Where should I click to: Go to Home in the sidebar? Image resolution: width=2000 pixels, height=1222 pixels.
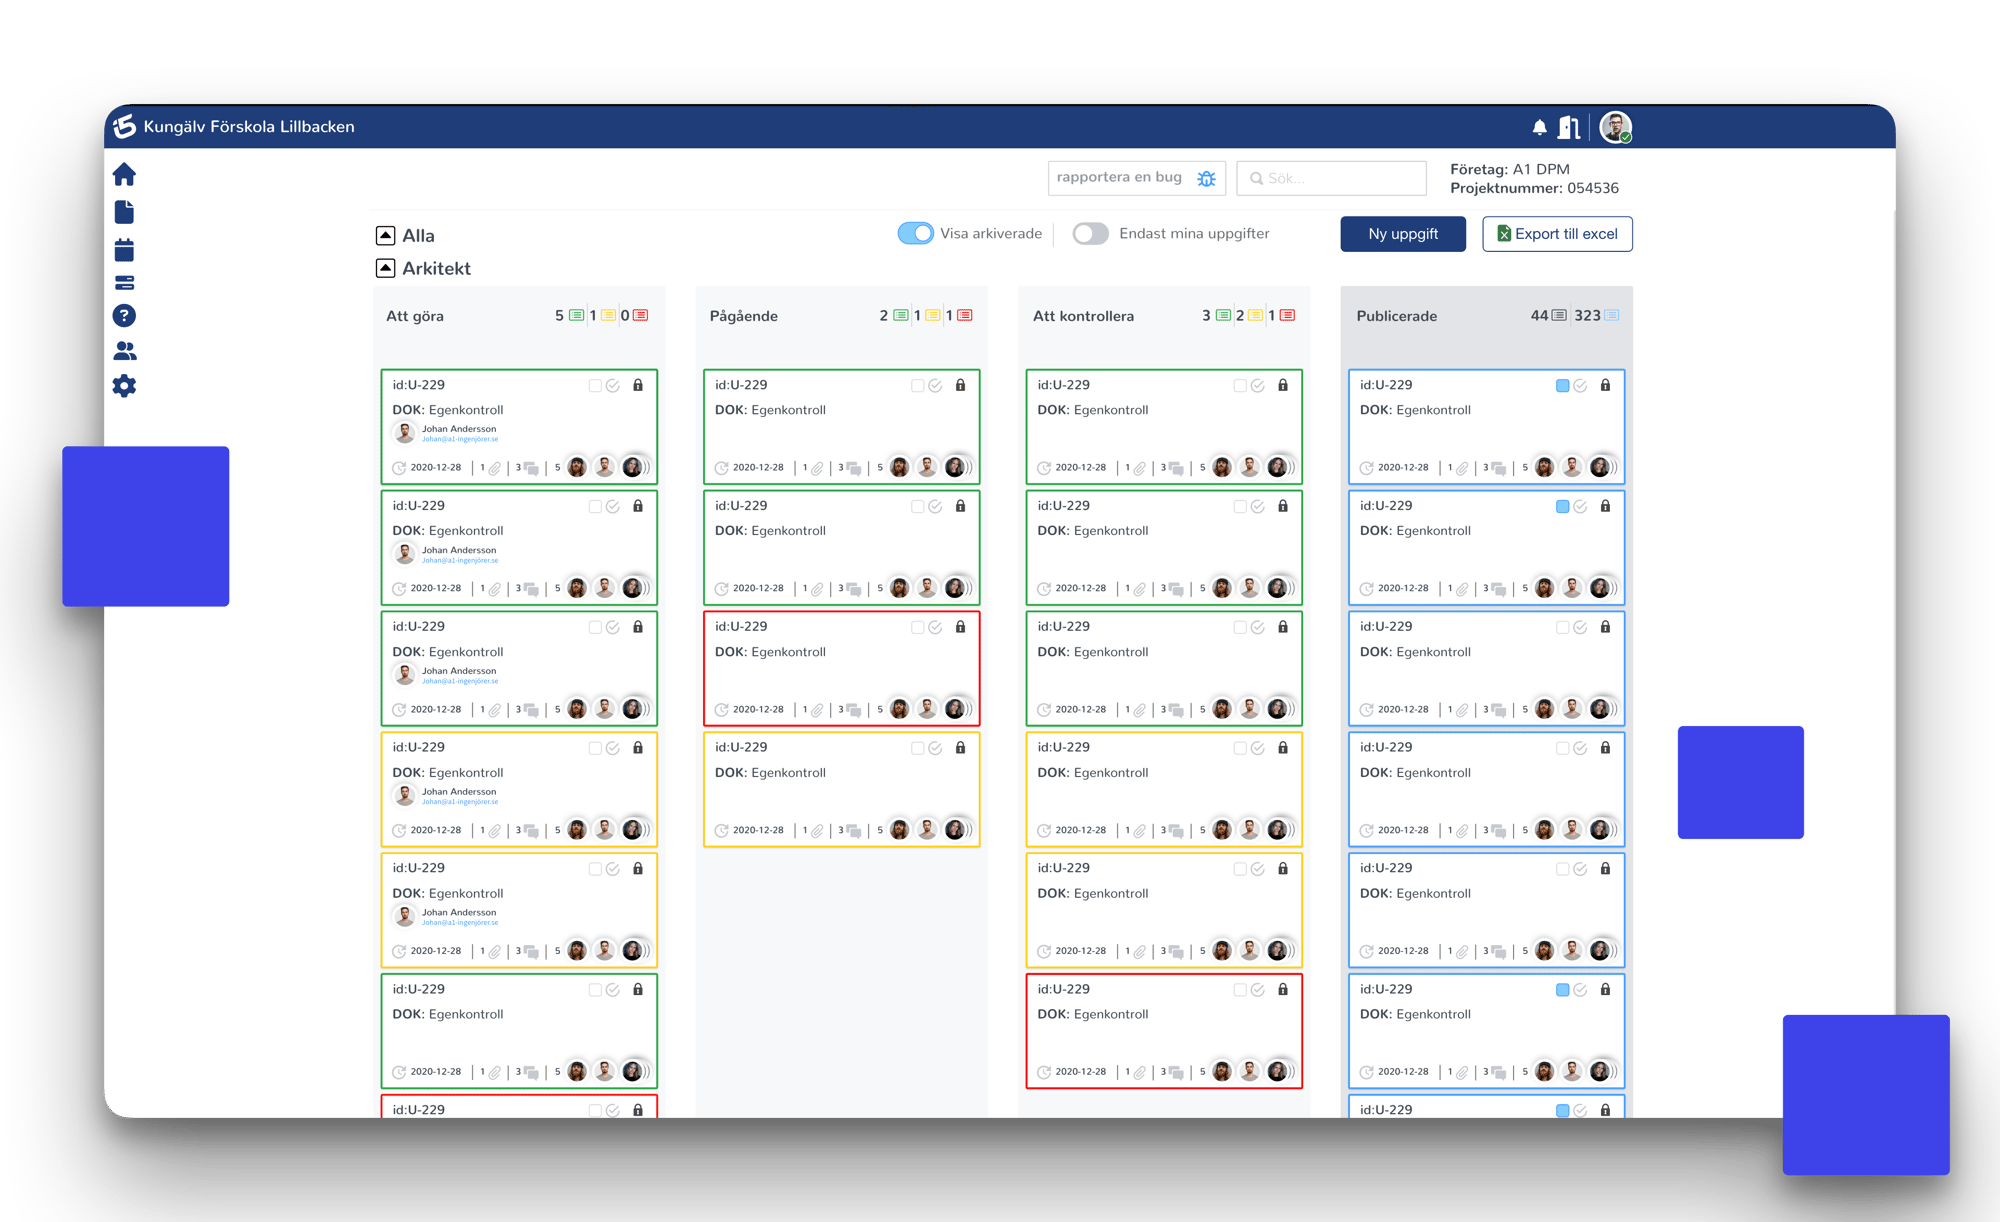point(124,174)
